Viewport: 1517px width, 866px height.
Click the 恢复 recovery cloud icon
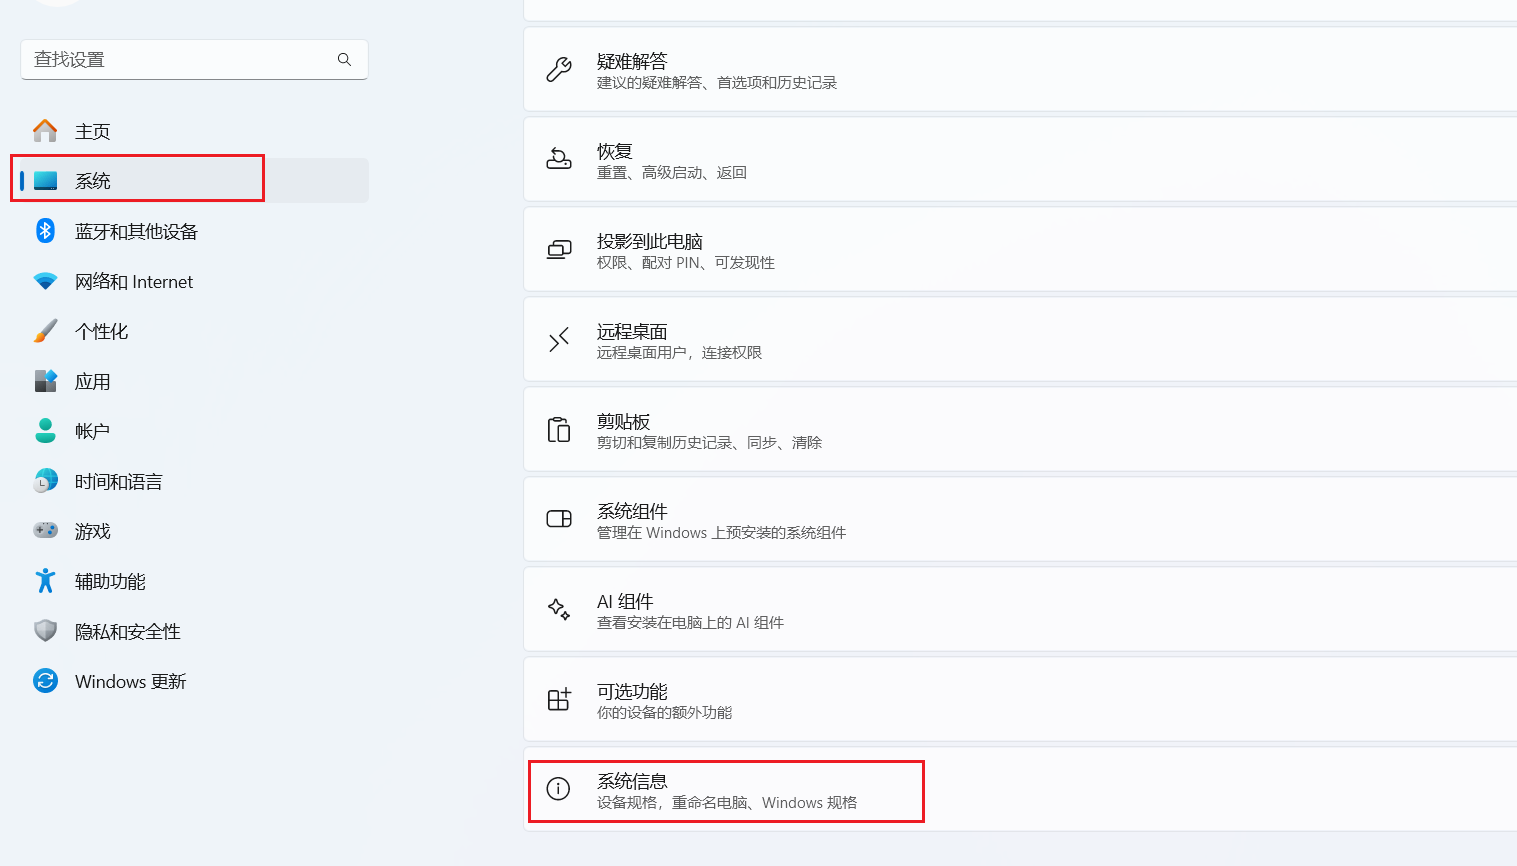coord(559,159)
